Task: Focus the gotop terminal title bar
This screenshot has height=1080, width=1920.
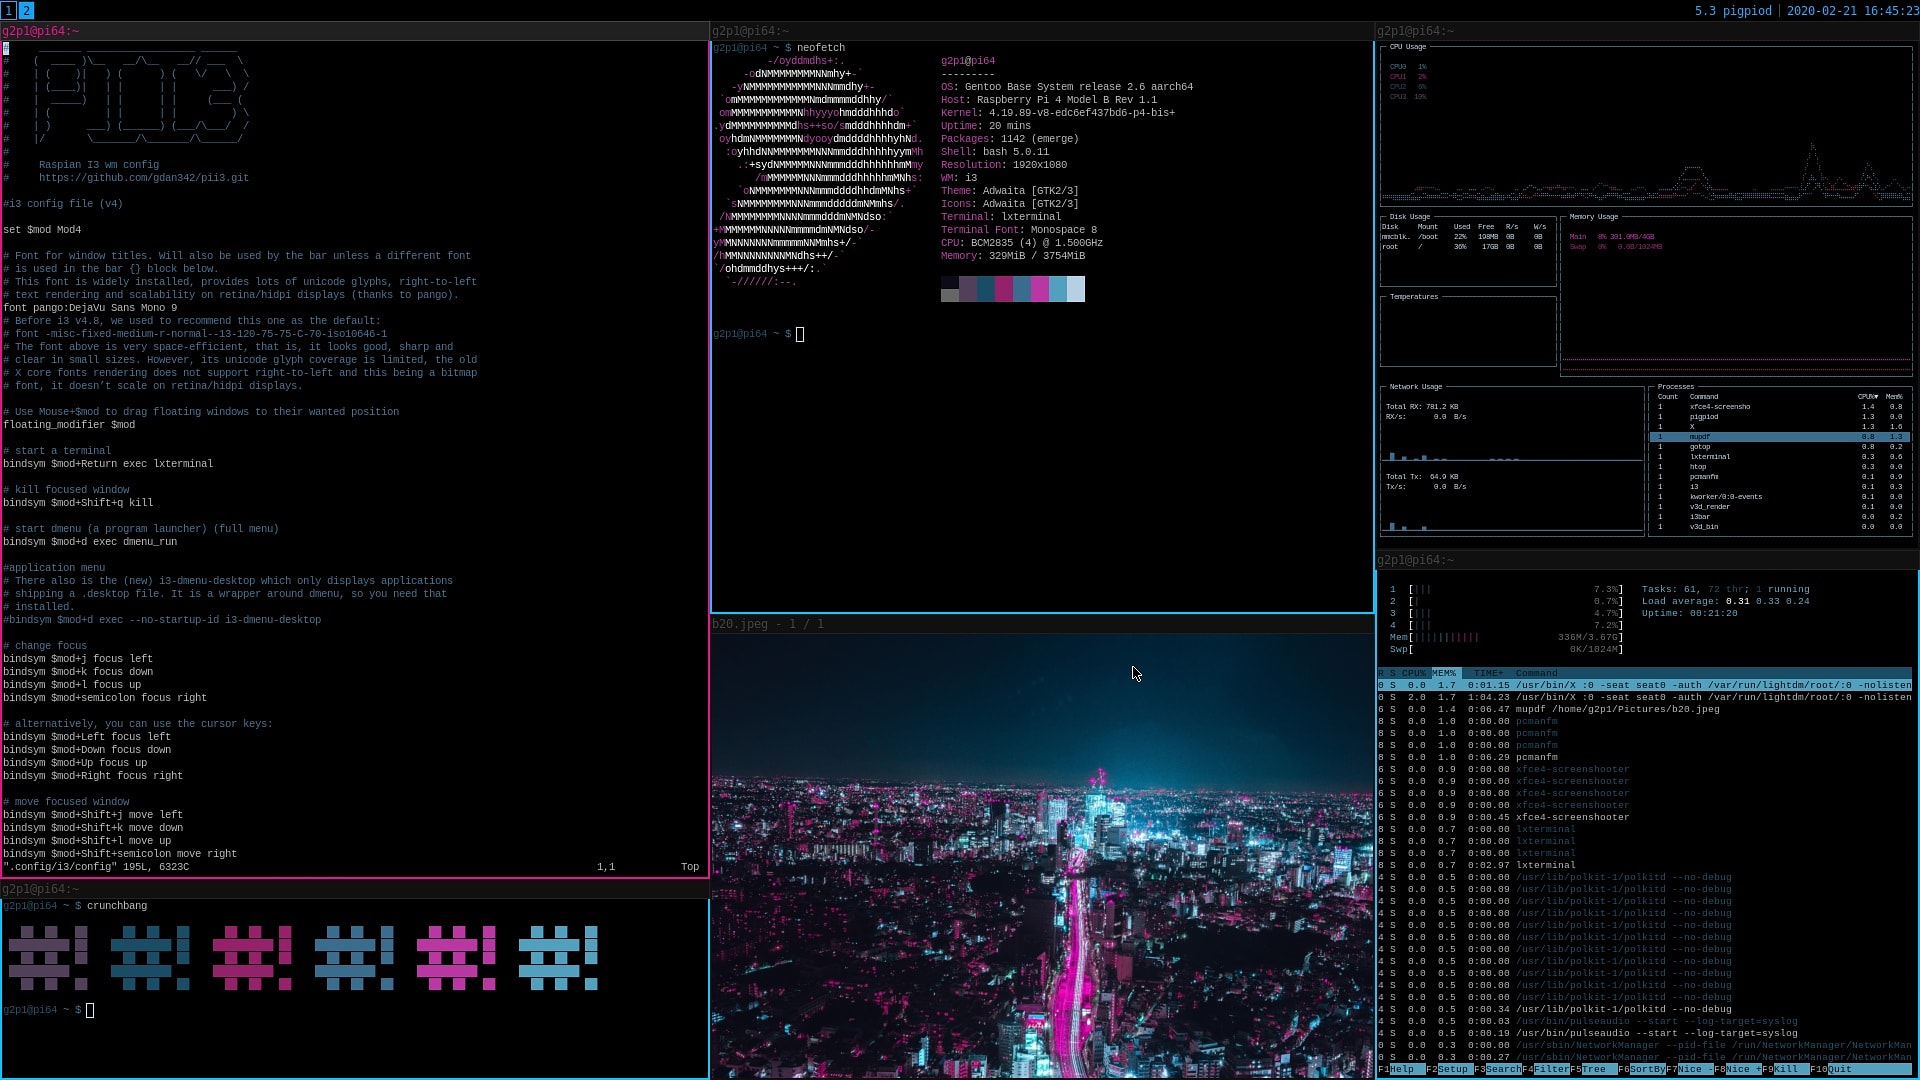Action: pyautogui.click(x=1647, y=31)
